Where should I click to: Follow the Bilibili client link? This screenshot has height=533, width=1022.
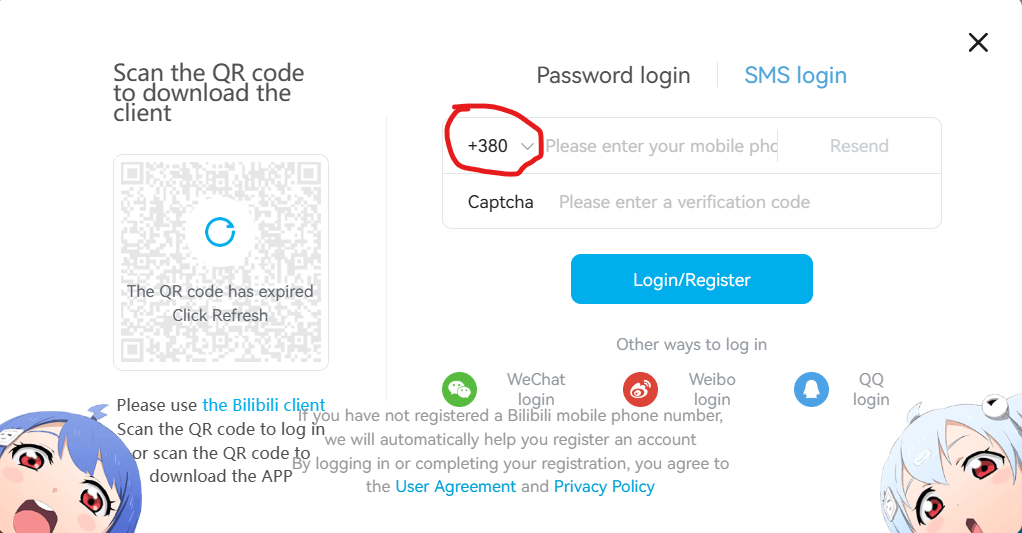(x=264, y=405)
